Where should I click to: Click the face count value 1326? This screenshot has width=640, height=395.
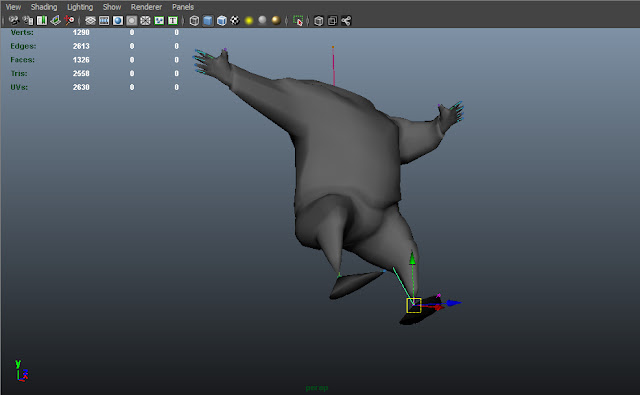click(x=81, y=60)
